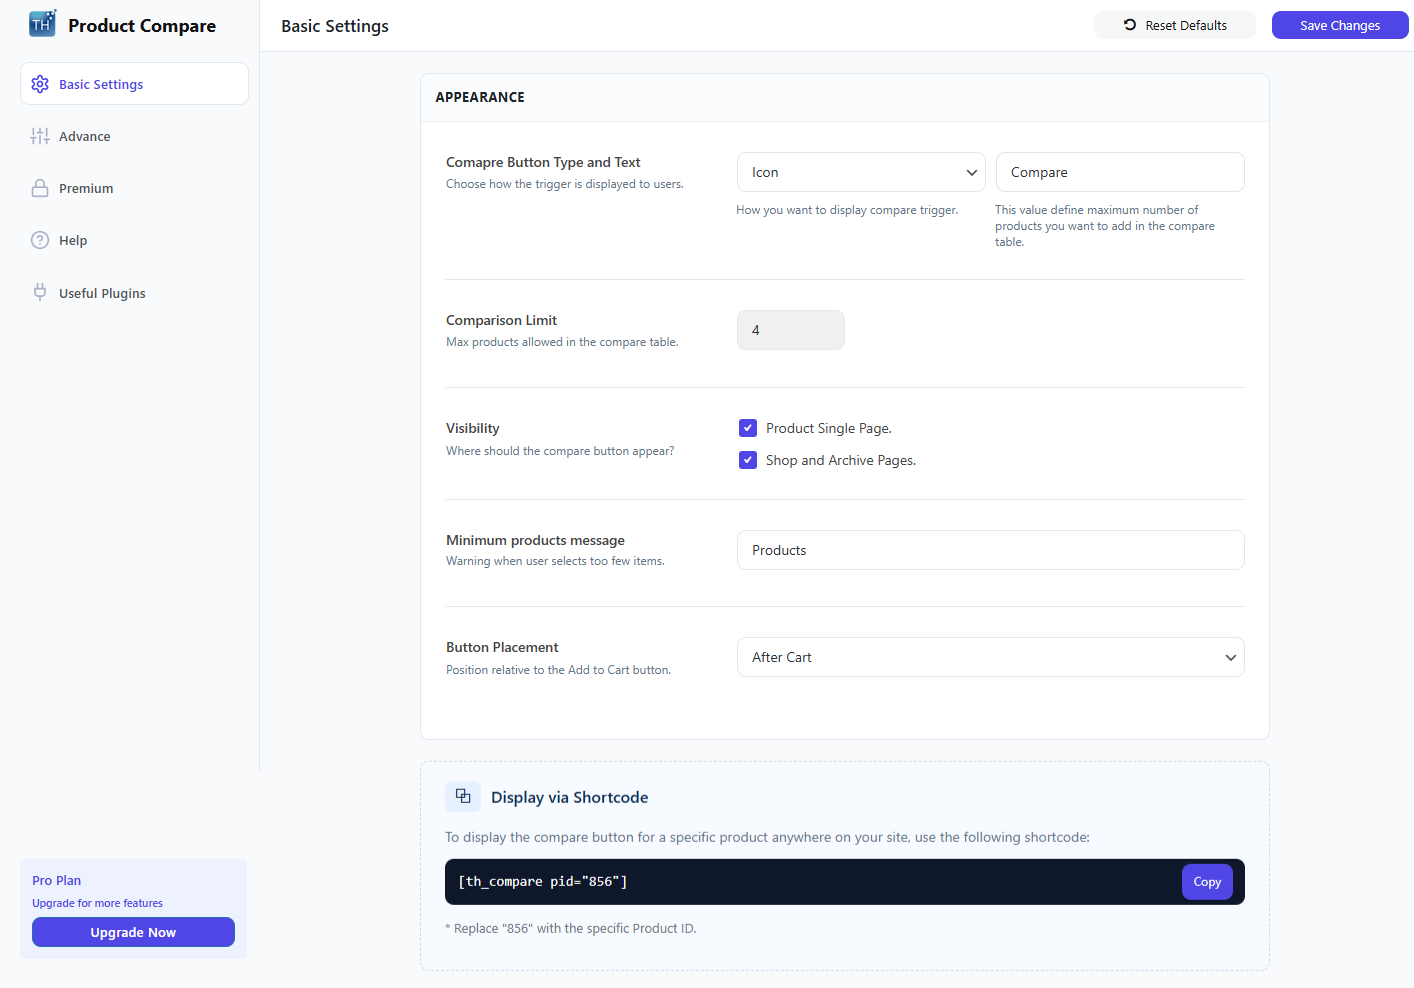Open the compare button type dropdown
1414x988 pixels.
(860, 171)
